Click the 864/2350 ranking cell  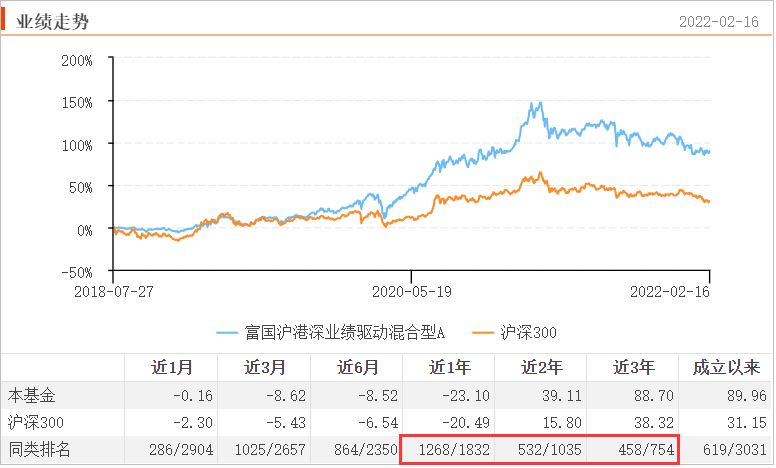point(366,450)
